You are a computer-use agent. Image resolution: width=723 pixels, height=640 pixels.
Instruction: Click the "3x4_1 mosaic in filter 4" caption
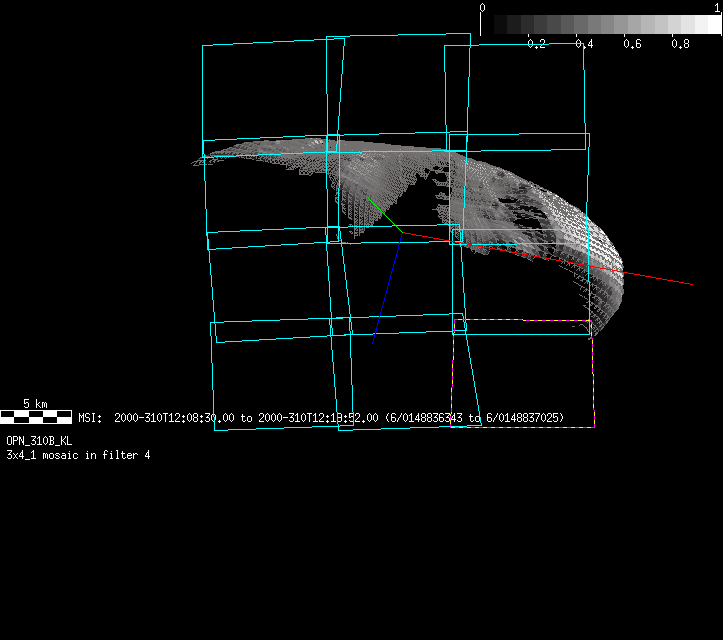coord(78,455)
